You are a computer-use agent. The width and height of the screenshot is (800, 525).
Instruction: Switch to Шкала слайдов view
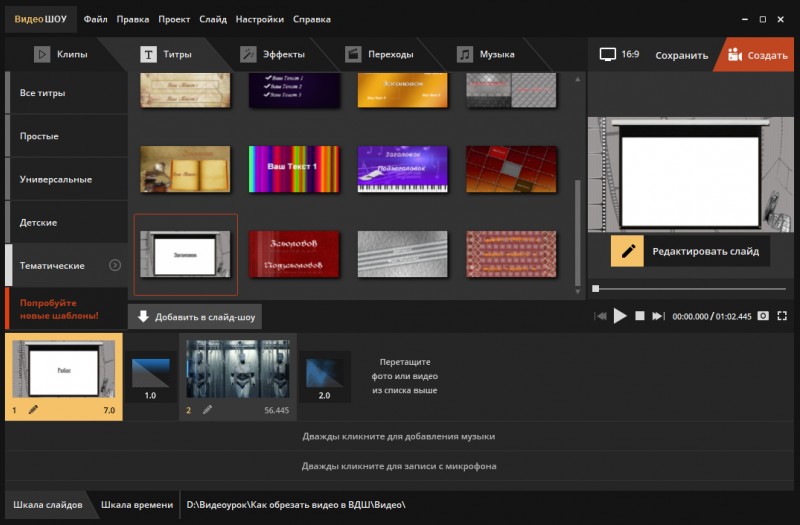pos(47,505)
